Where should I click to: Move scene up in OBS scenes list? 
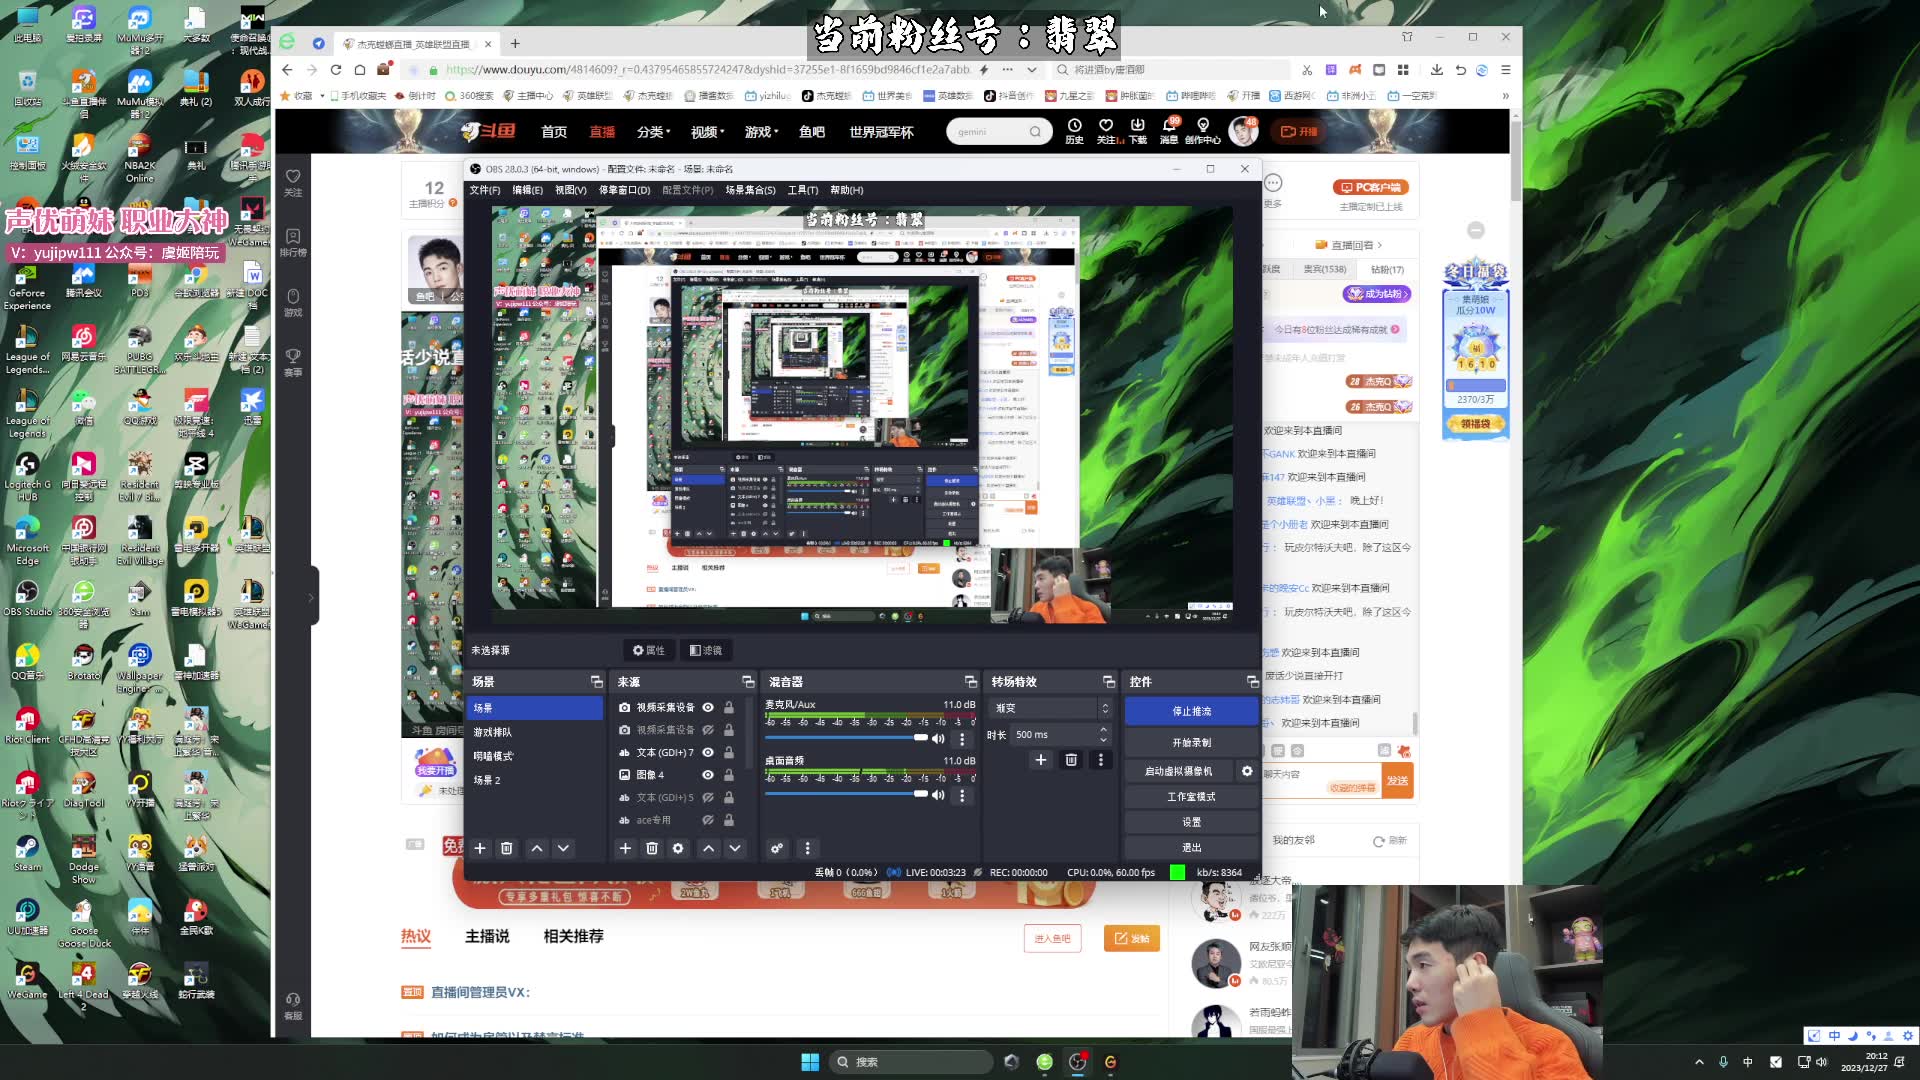tap(537, 848)
